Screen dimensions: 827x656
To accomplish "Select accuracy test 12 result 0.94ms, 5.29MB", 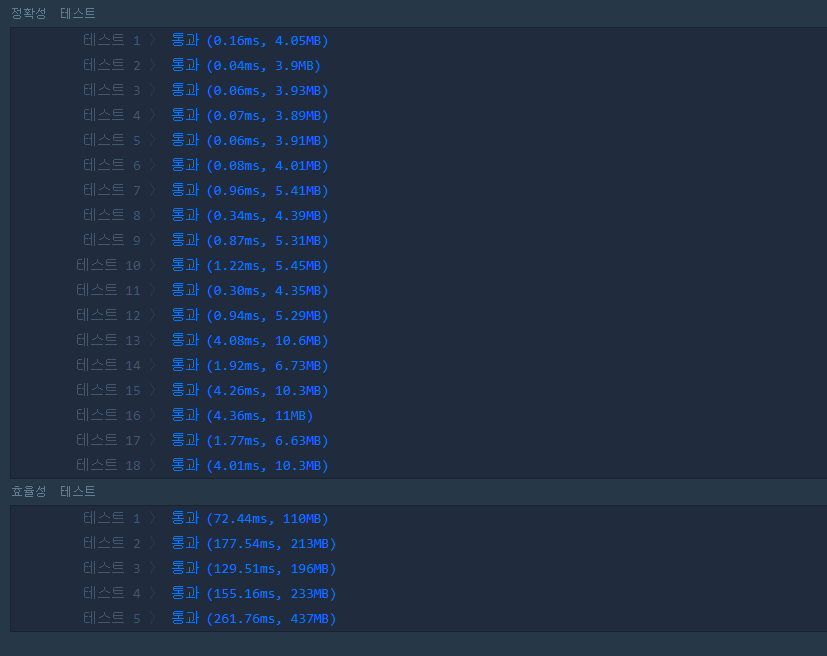I will coord(250,315).
